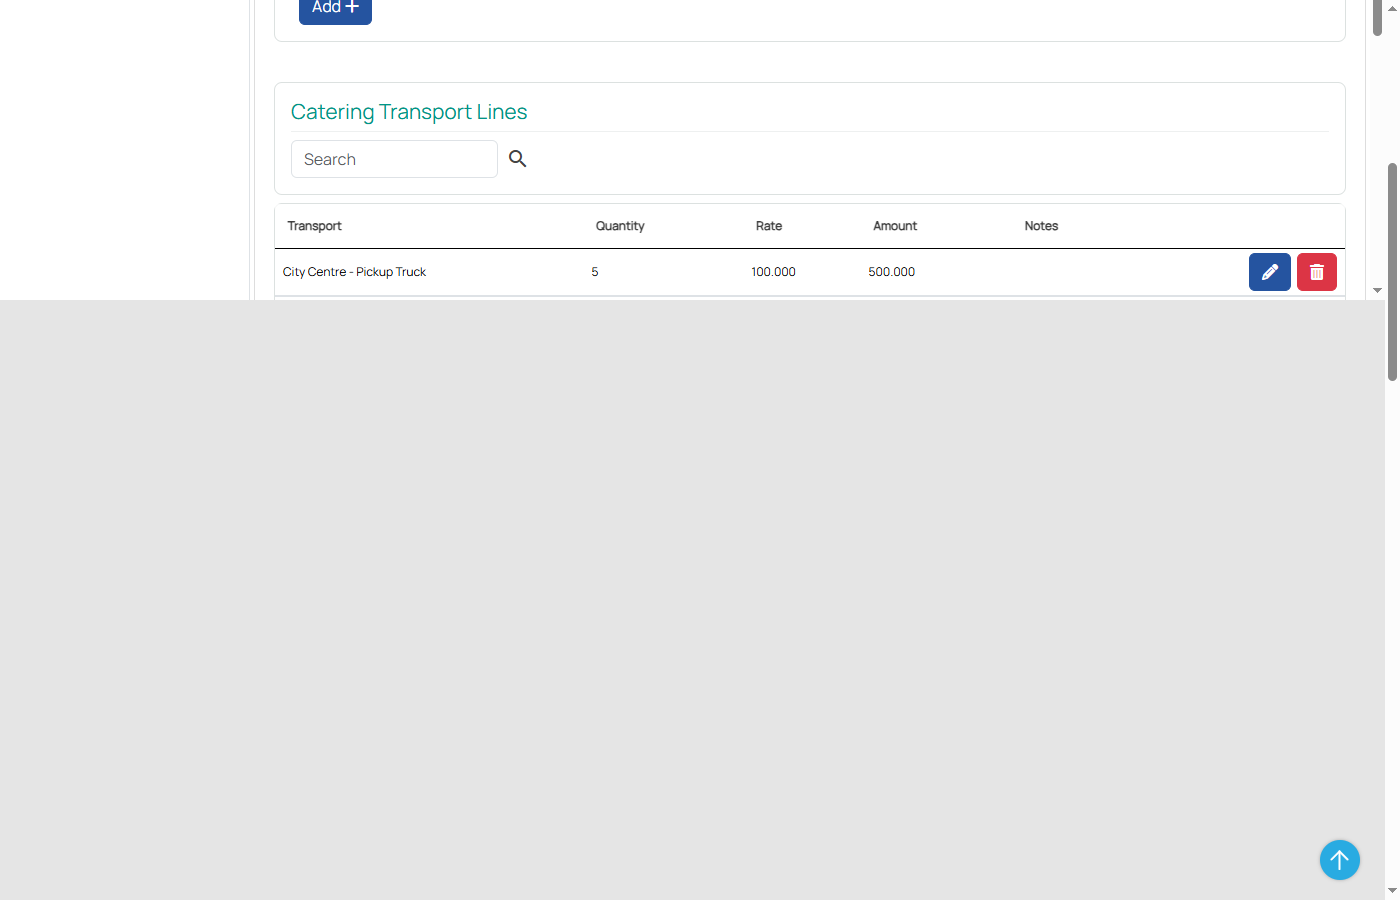Click the rate value 100.000

coord(773,272)
